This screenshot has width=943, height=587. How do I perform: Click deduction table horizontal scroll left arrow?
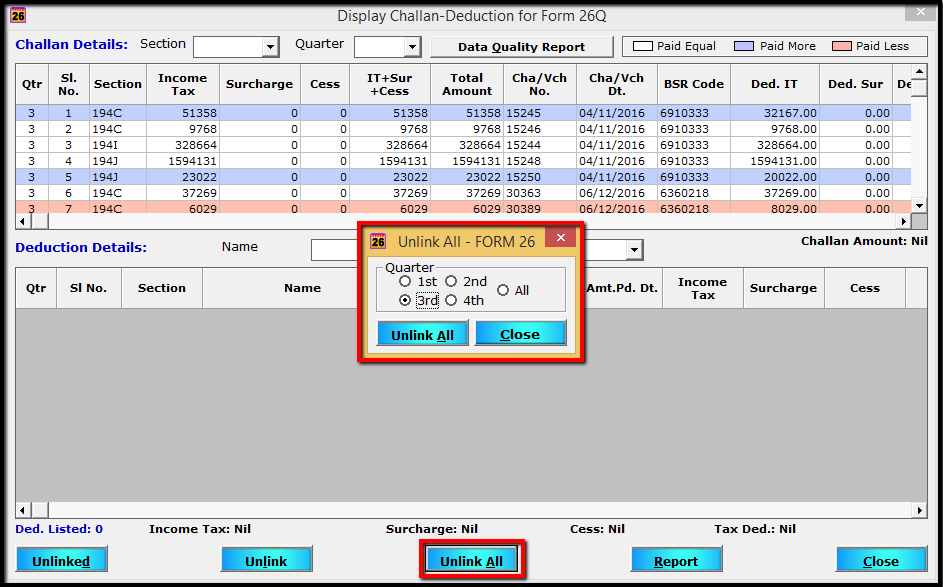tap(23, 511)
